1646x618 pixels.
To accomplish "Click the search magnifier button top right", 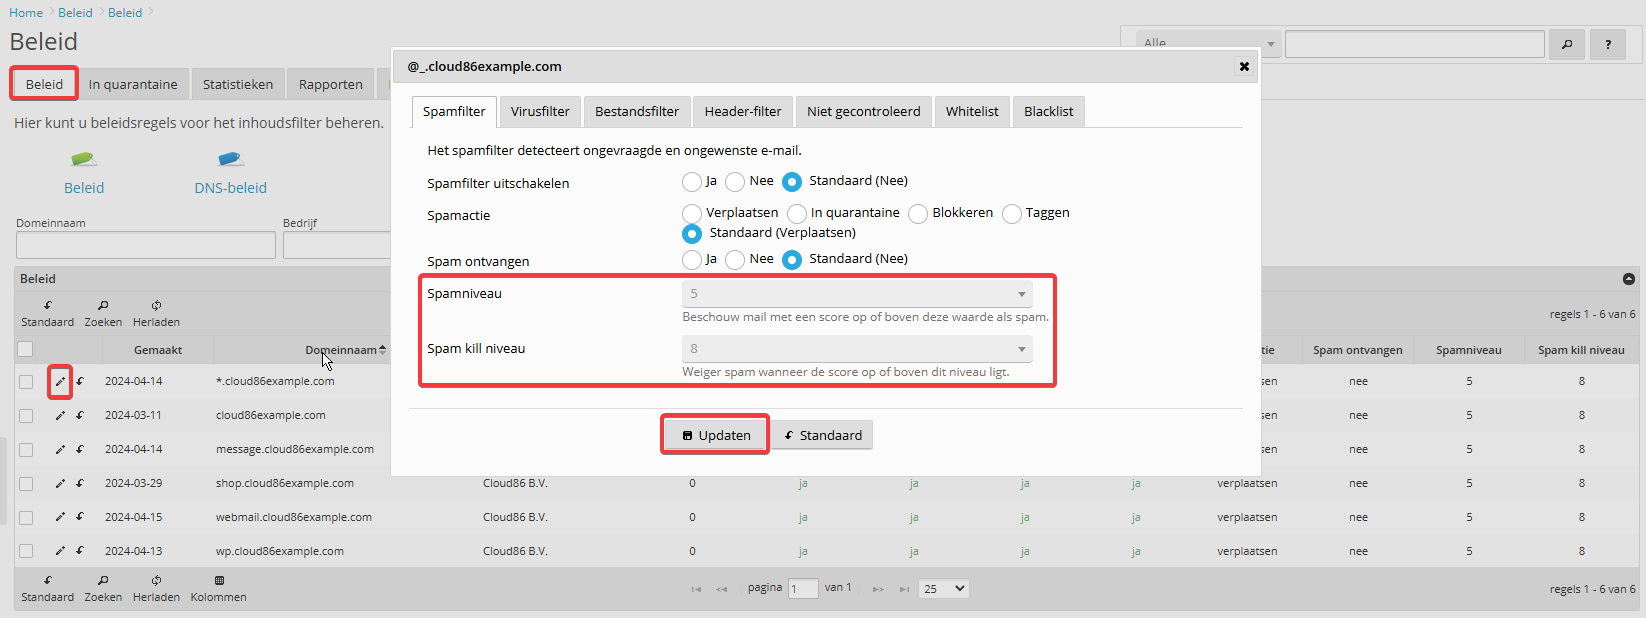I will tap(1567, 44).
